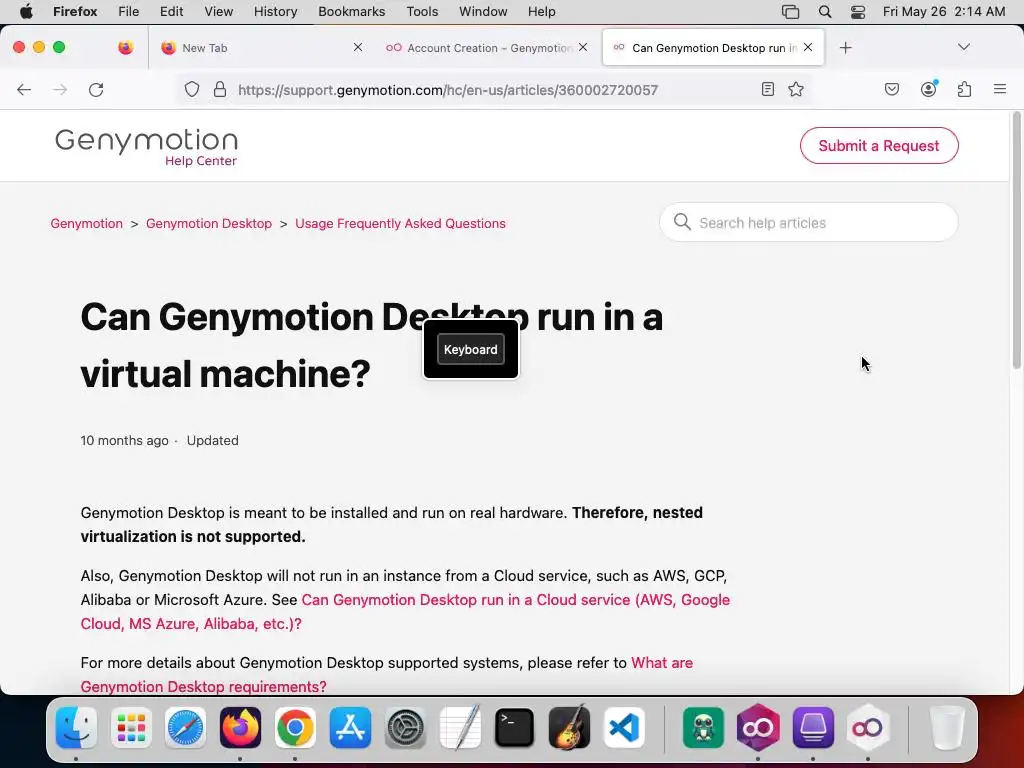This screenshot has width=1024, height=768.
Task: Open the History menu
Action: [276, 12]
